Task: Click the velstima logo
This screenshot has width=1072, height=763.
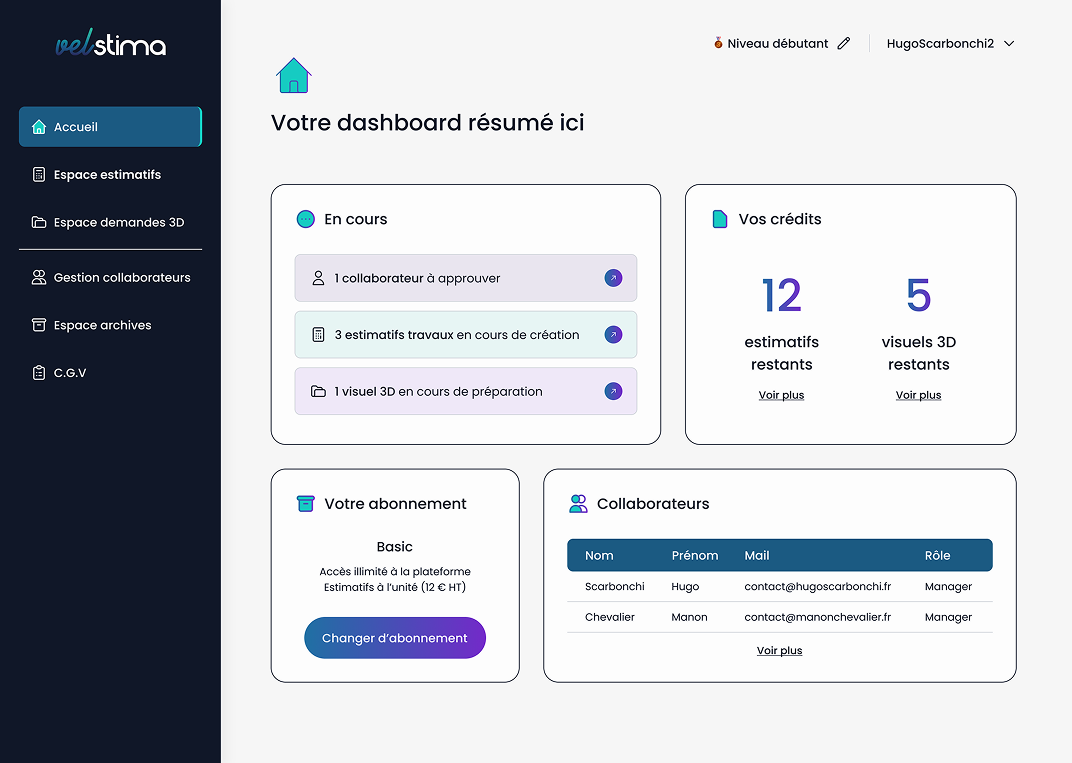Action: pyautogui.click(x=111, y=44)
